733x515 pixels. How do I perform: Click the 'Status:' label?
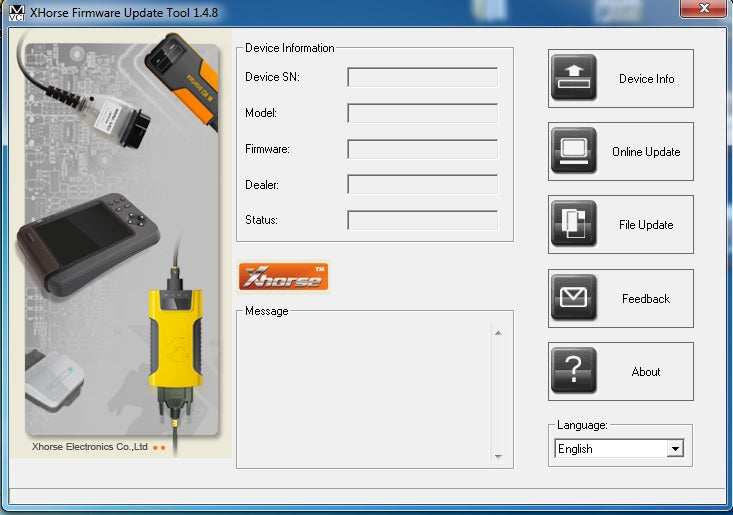pyautogui.click(x=261, y=220)
